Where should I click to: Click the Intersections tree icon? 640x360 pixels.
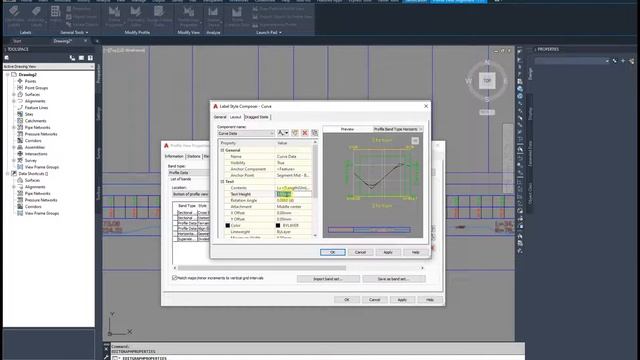coord(20,154)
